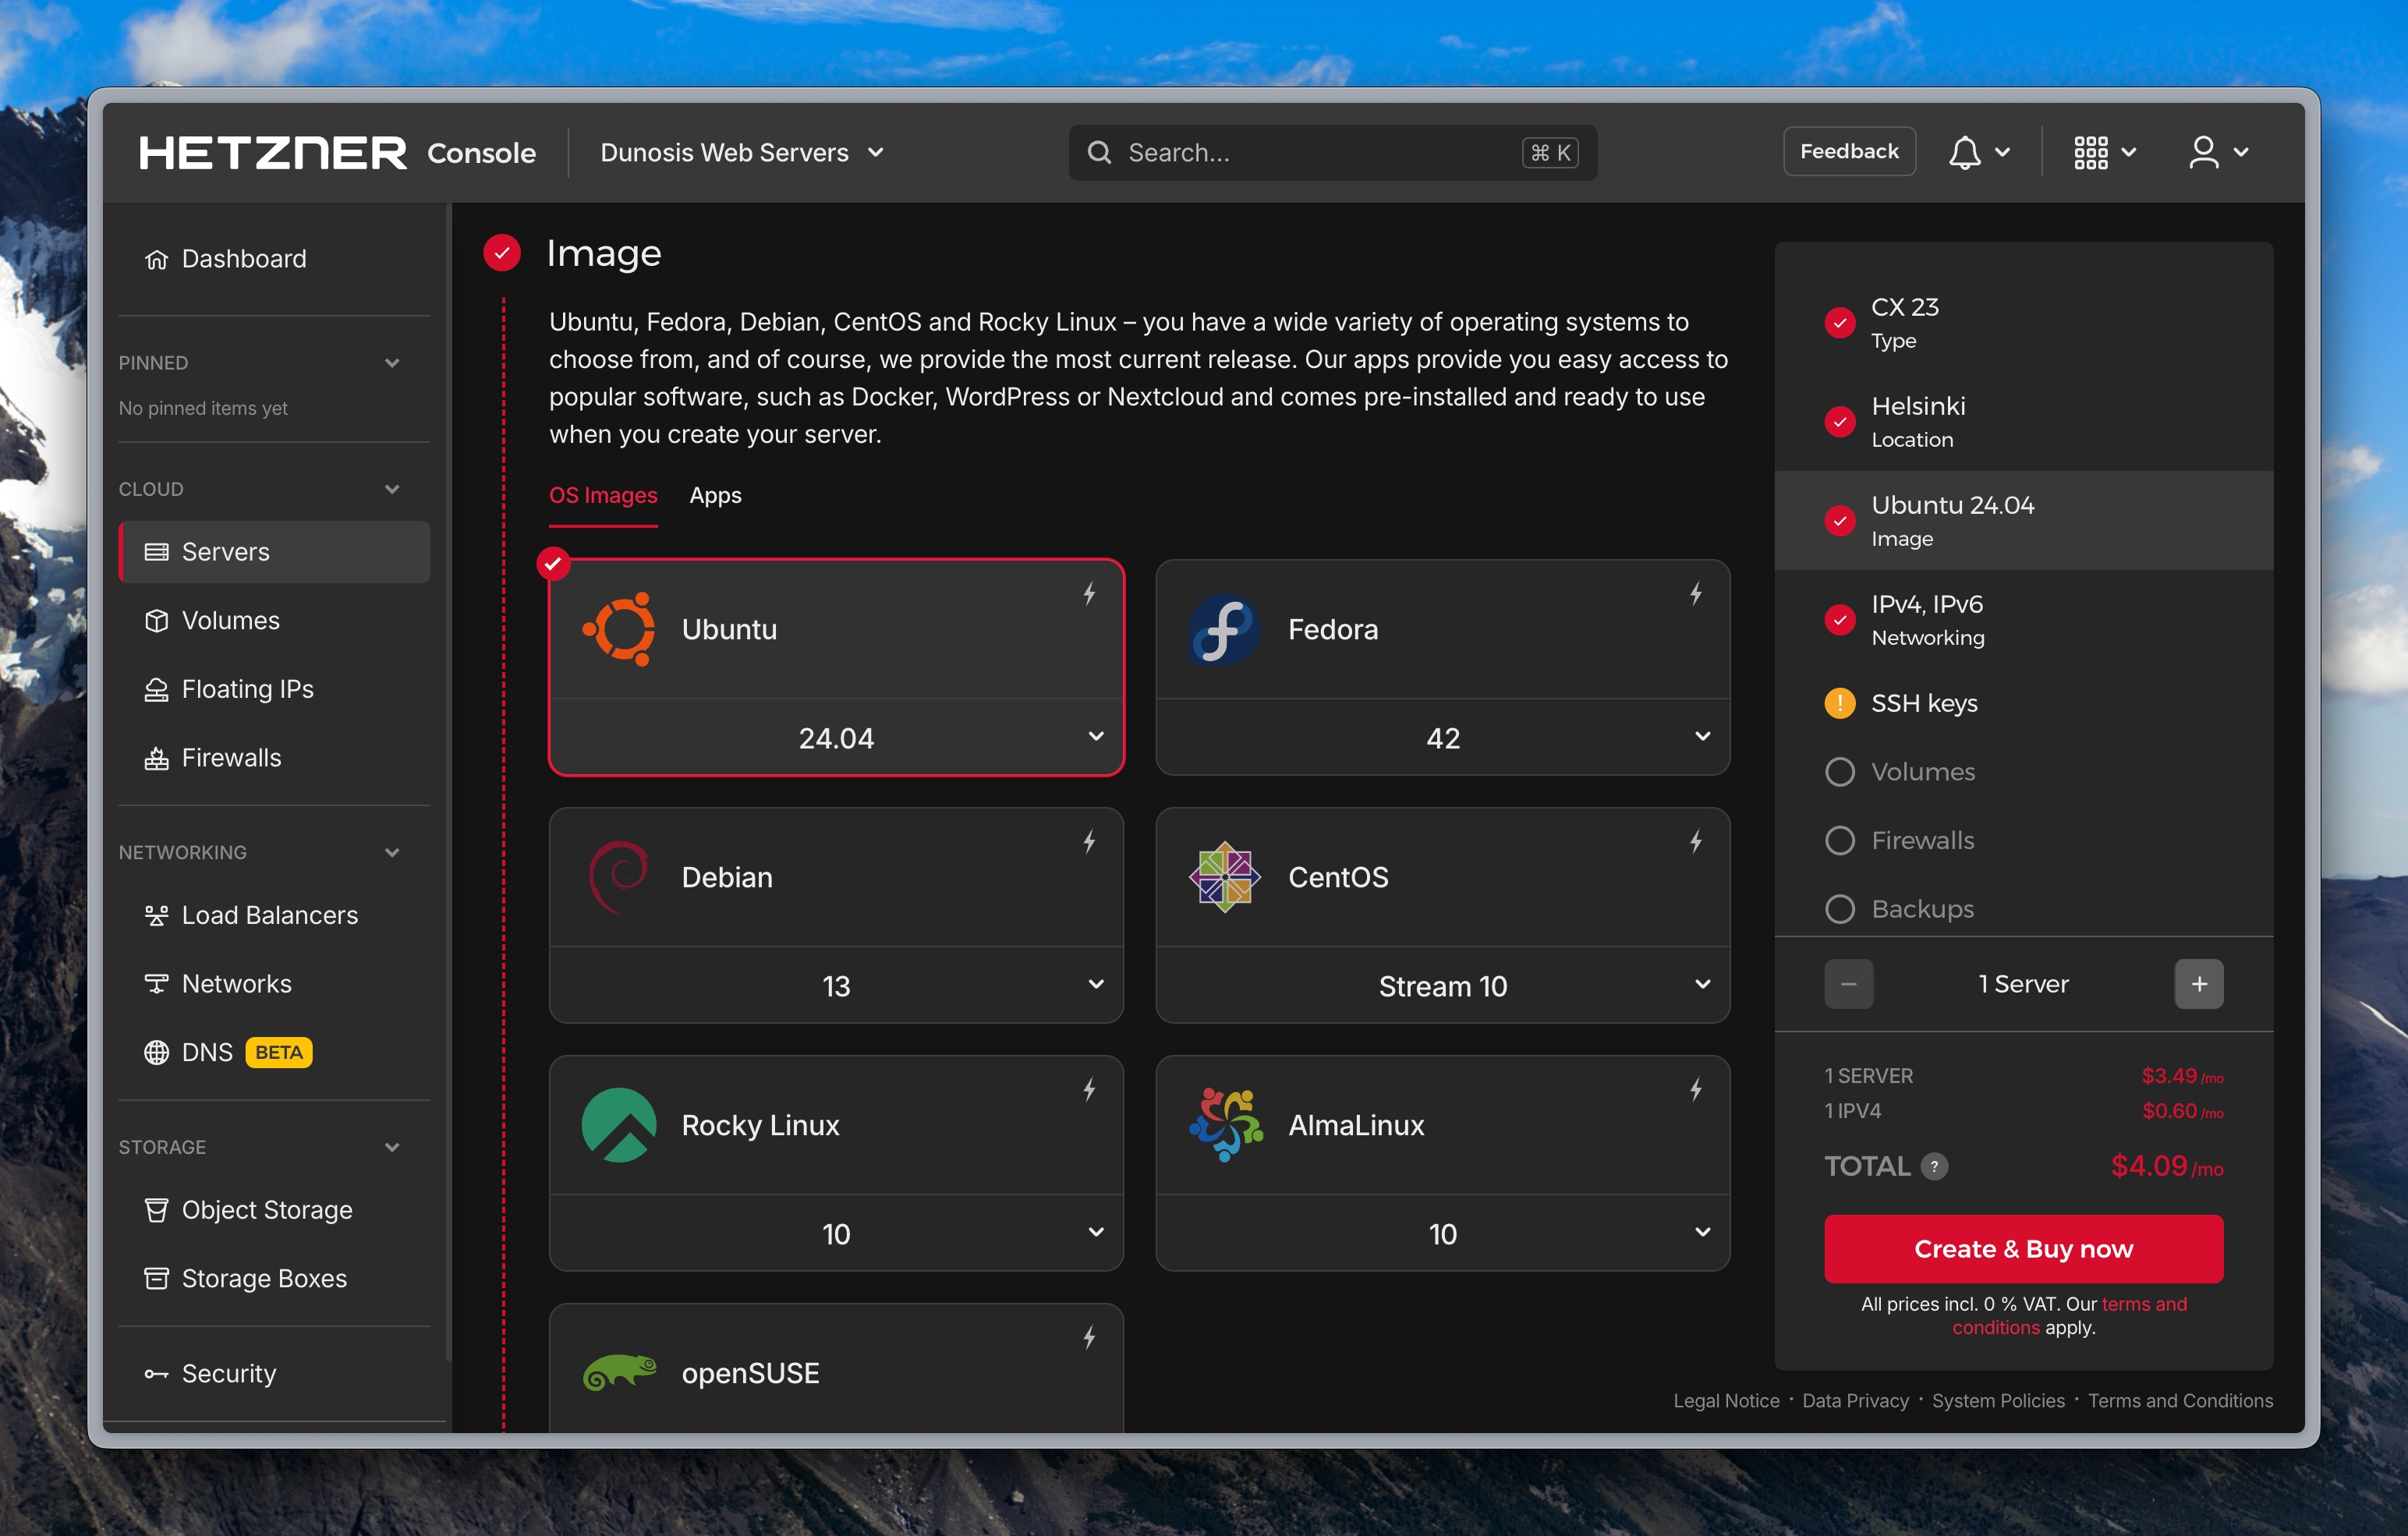Open the Dunosis Web Servers project menu

pos(741,152)
